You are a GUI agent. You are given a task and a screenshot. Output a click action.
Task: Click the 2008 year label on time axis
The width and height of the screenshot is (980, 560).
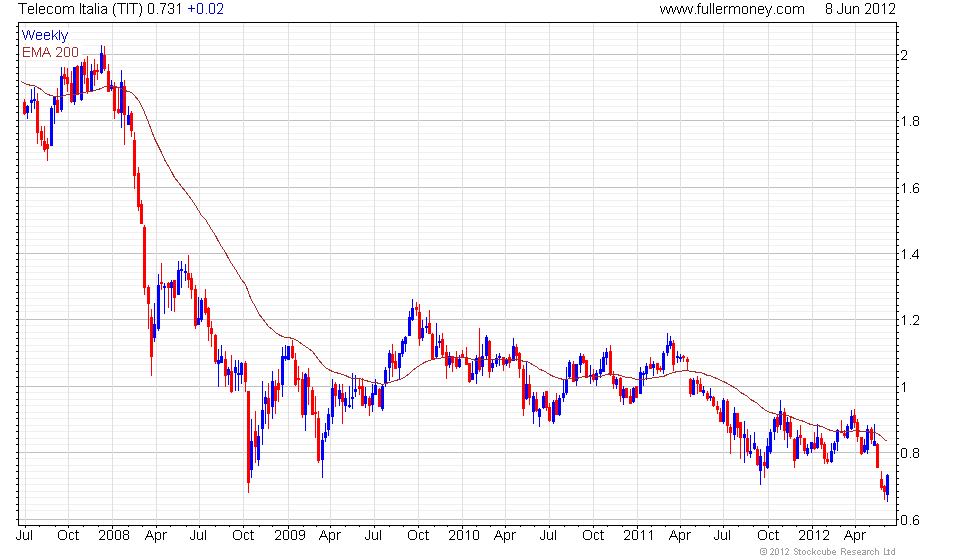[114, 536]
